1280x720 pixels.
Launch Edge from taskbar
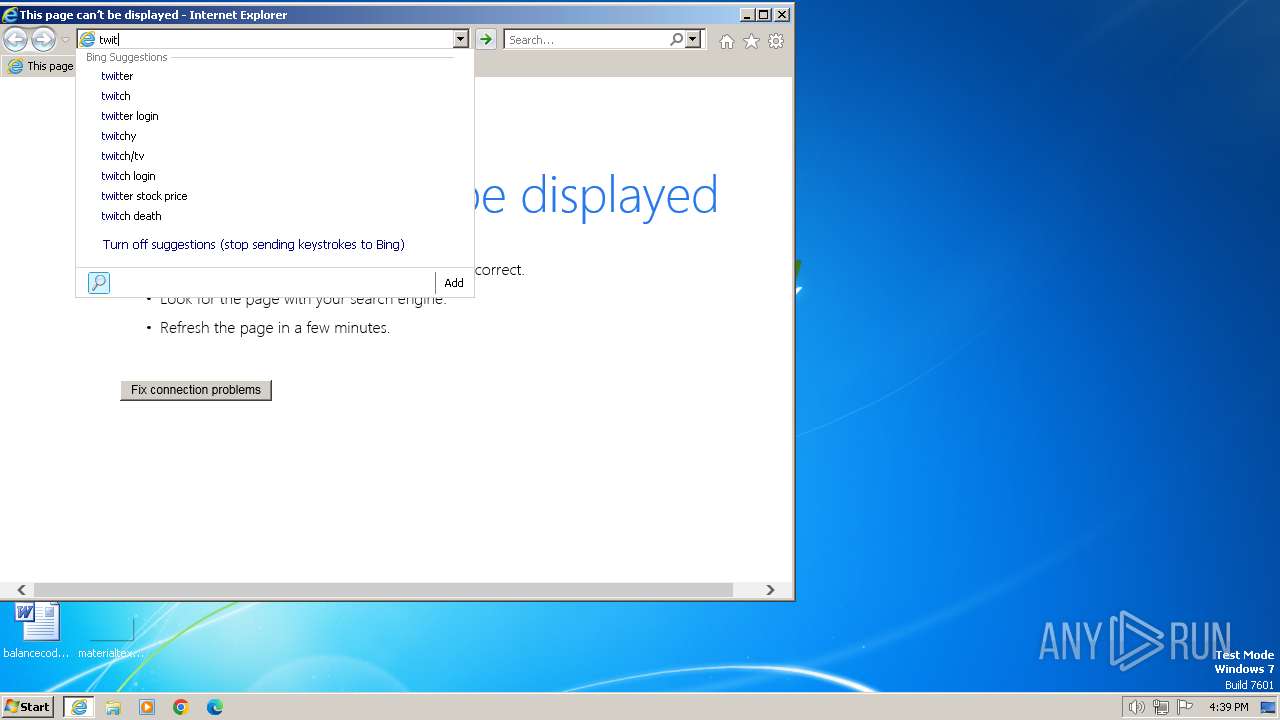[215, 707]
